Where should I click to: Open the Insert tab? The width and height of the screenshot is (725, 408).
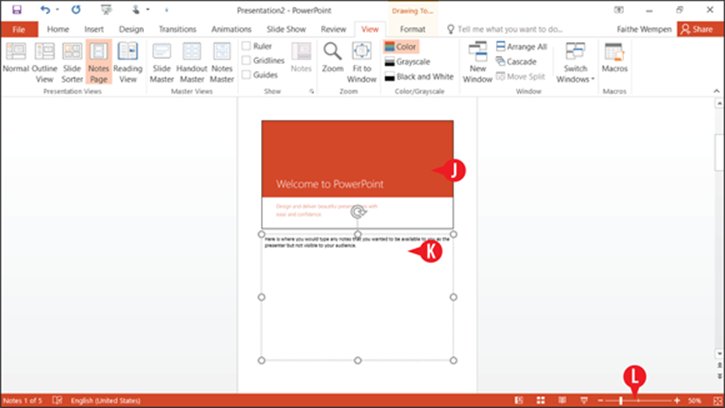pyautogui.click(x=94, y=29)
